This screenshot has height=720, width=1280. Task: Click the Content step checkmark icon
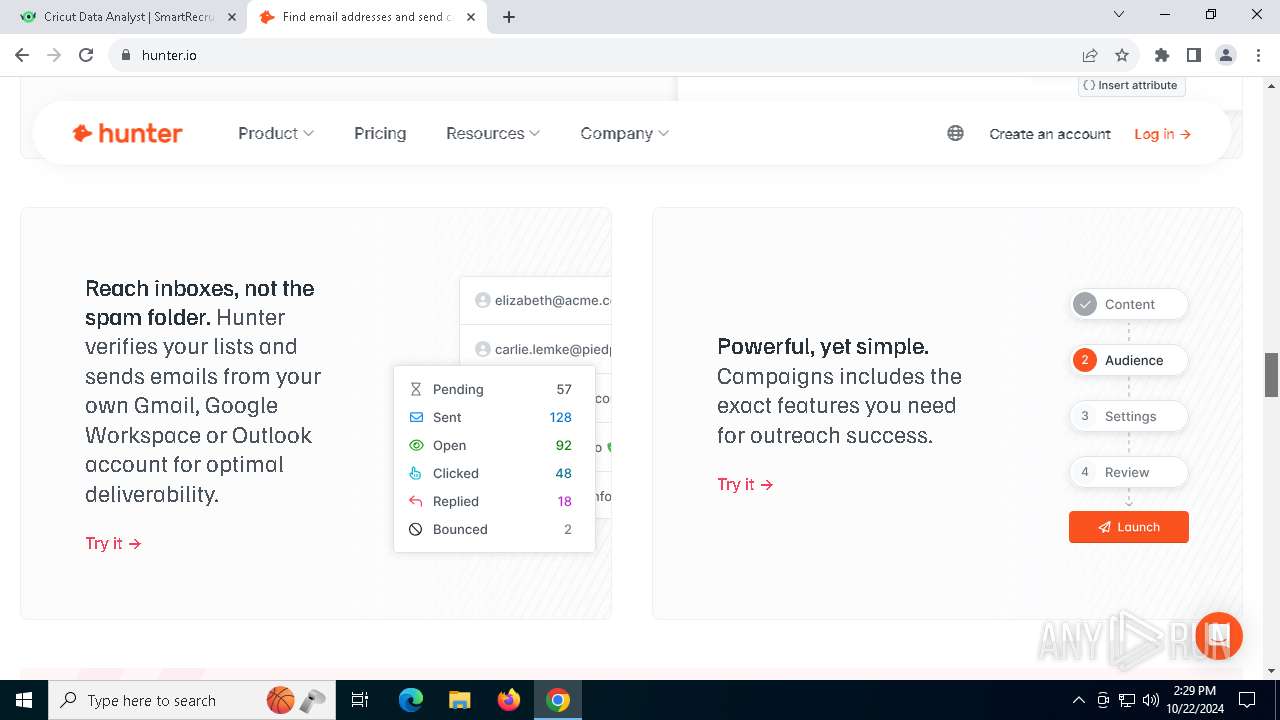pos(1085,304)
